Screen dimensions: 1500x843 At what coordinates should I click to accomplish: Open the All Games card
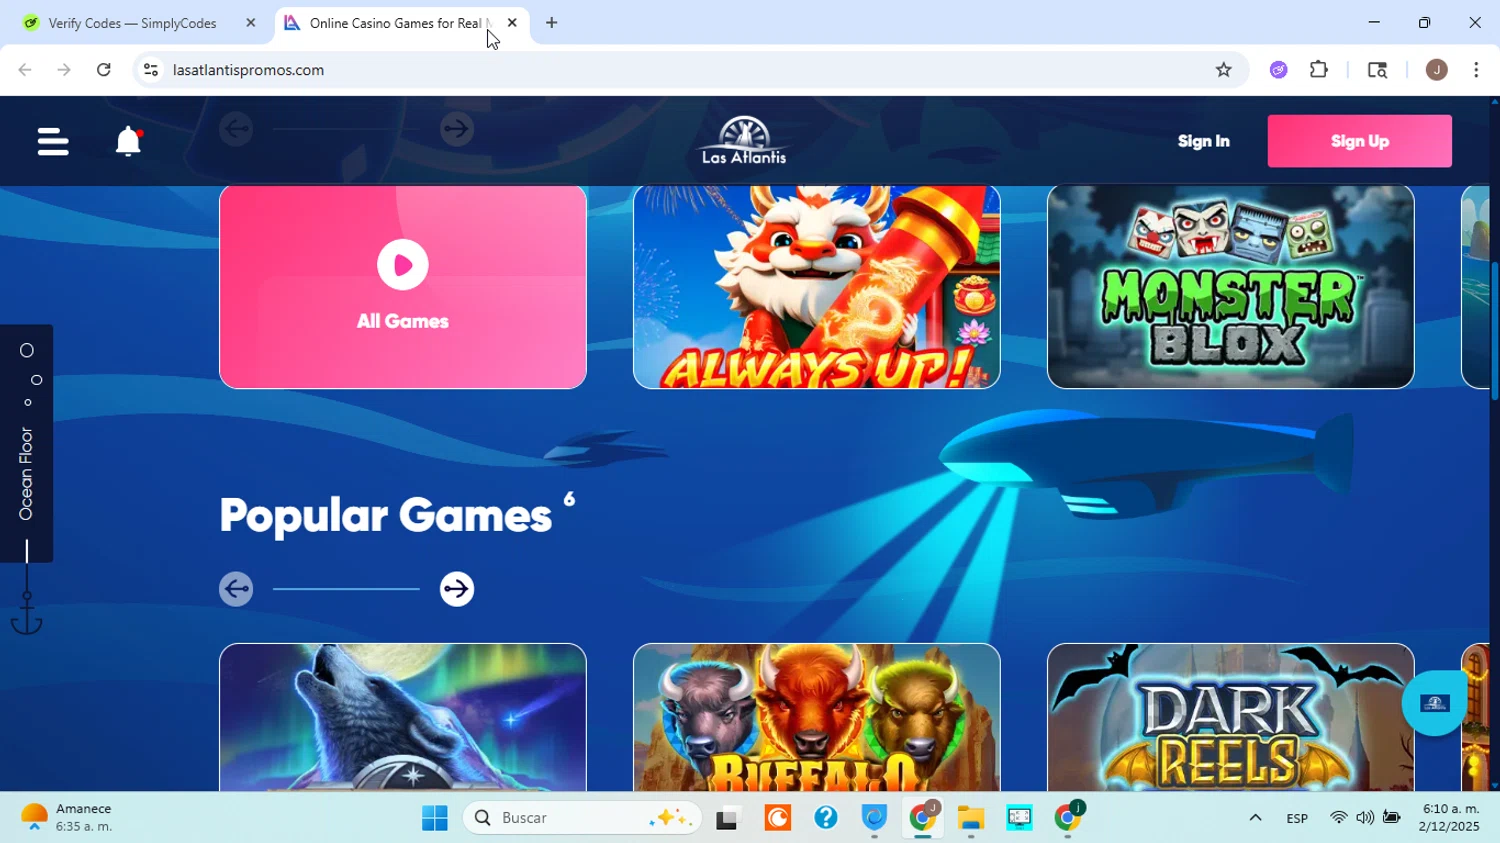(403, 287)
